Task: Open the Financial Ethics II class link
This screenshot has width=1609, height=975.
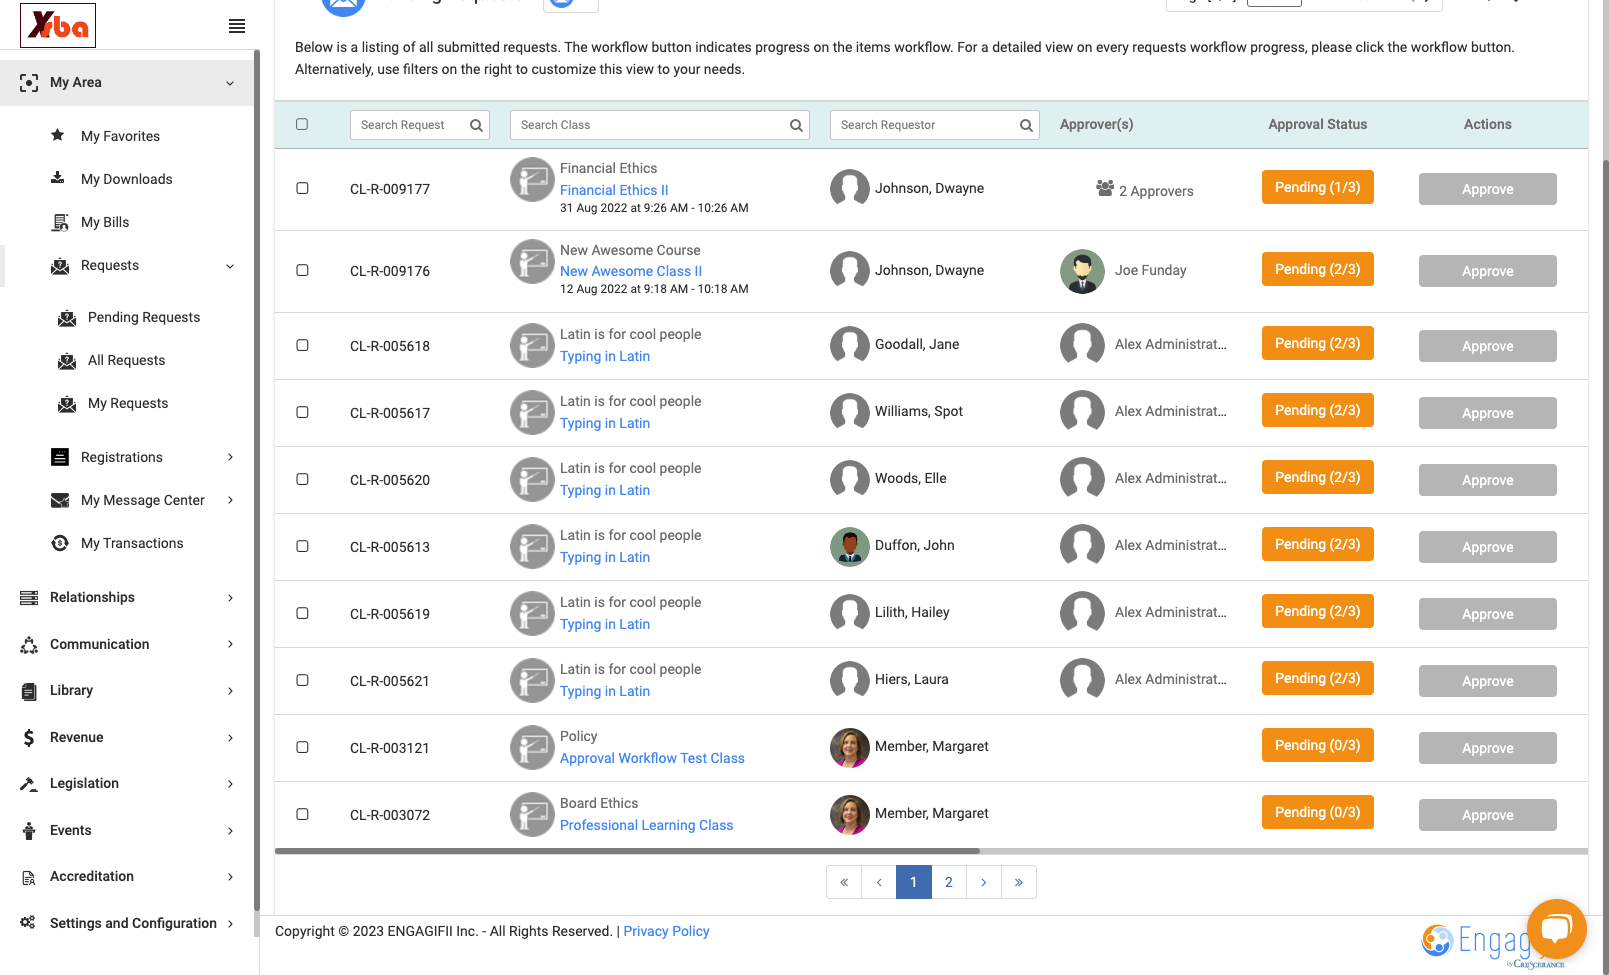Action: (614, 190)
